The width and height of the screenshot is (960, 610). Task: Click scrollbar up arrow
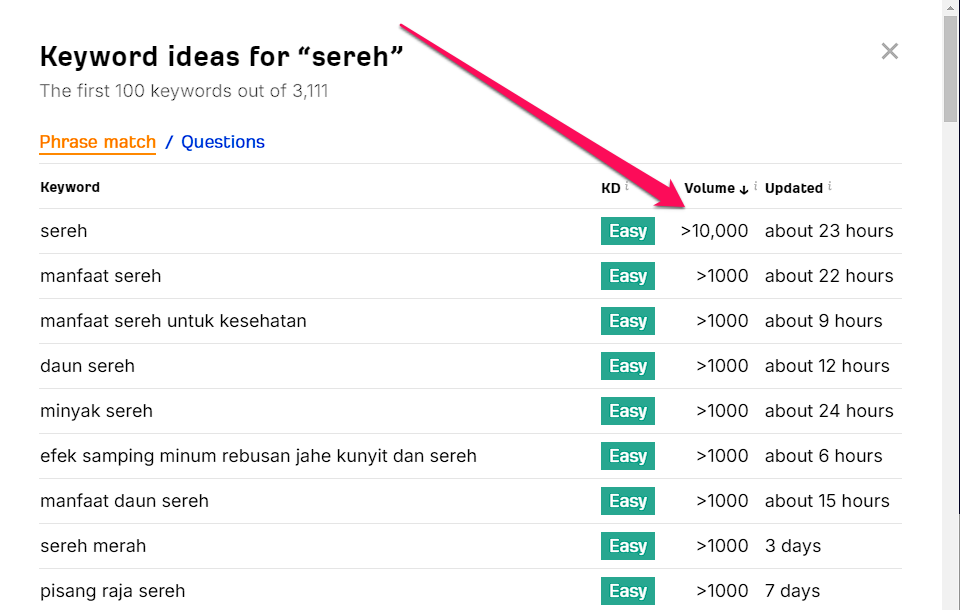tap(951, 8)
